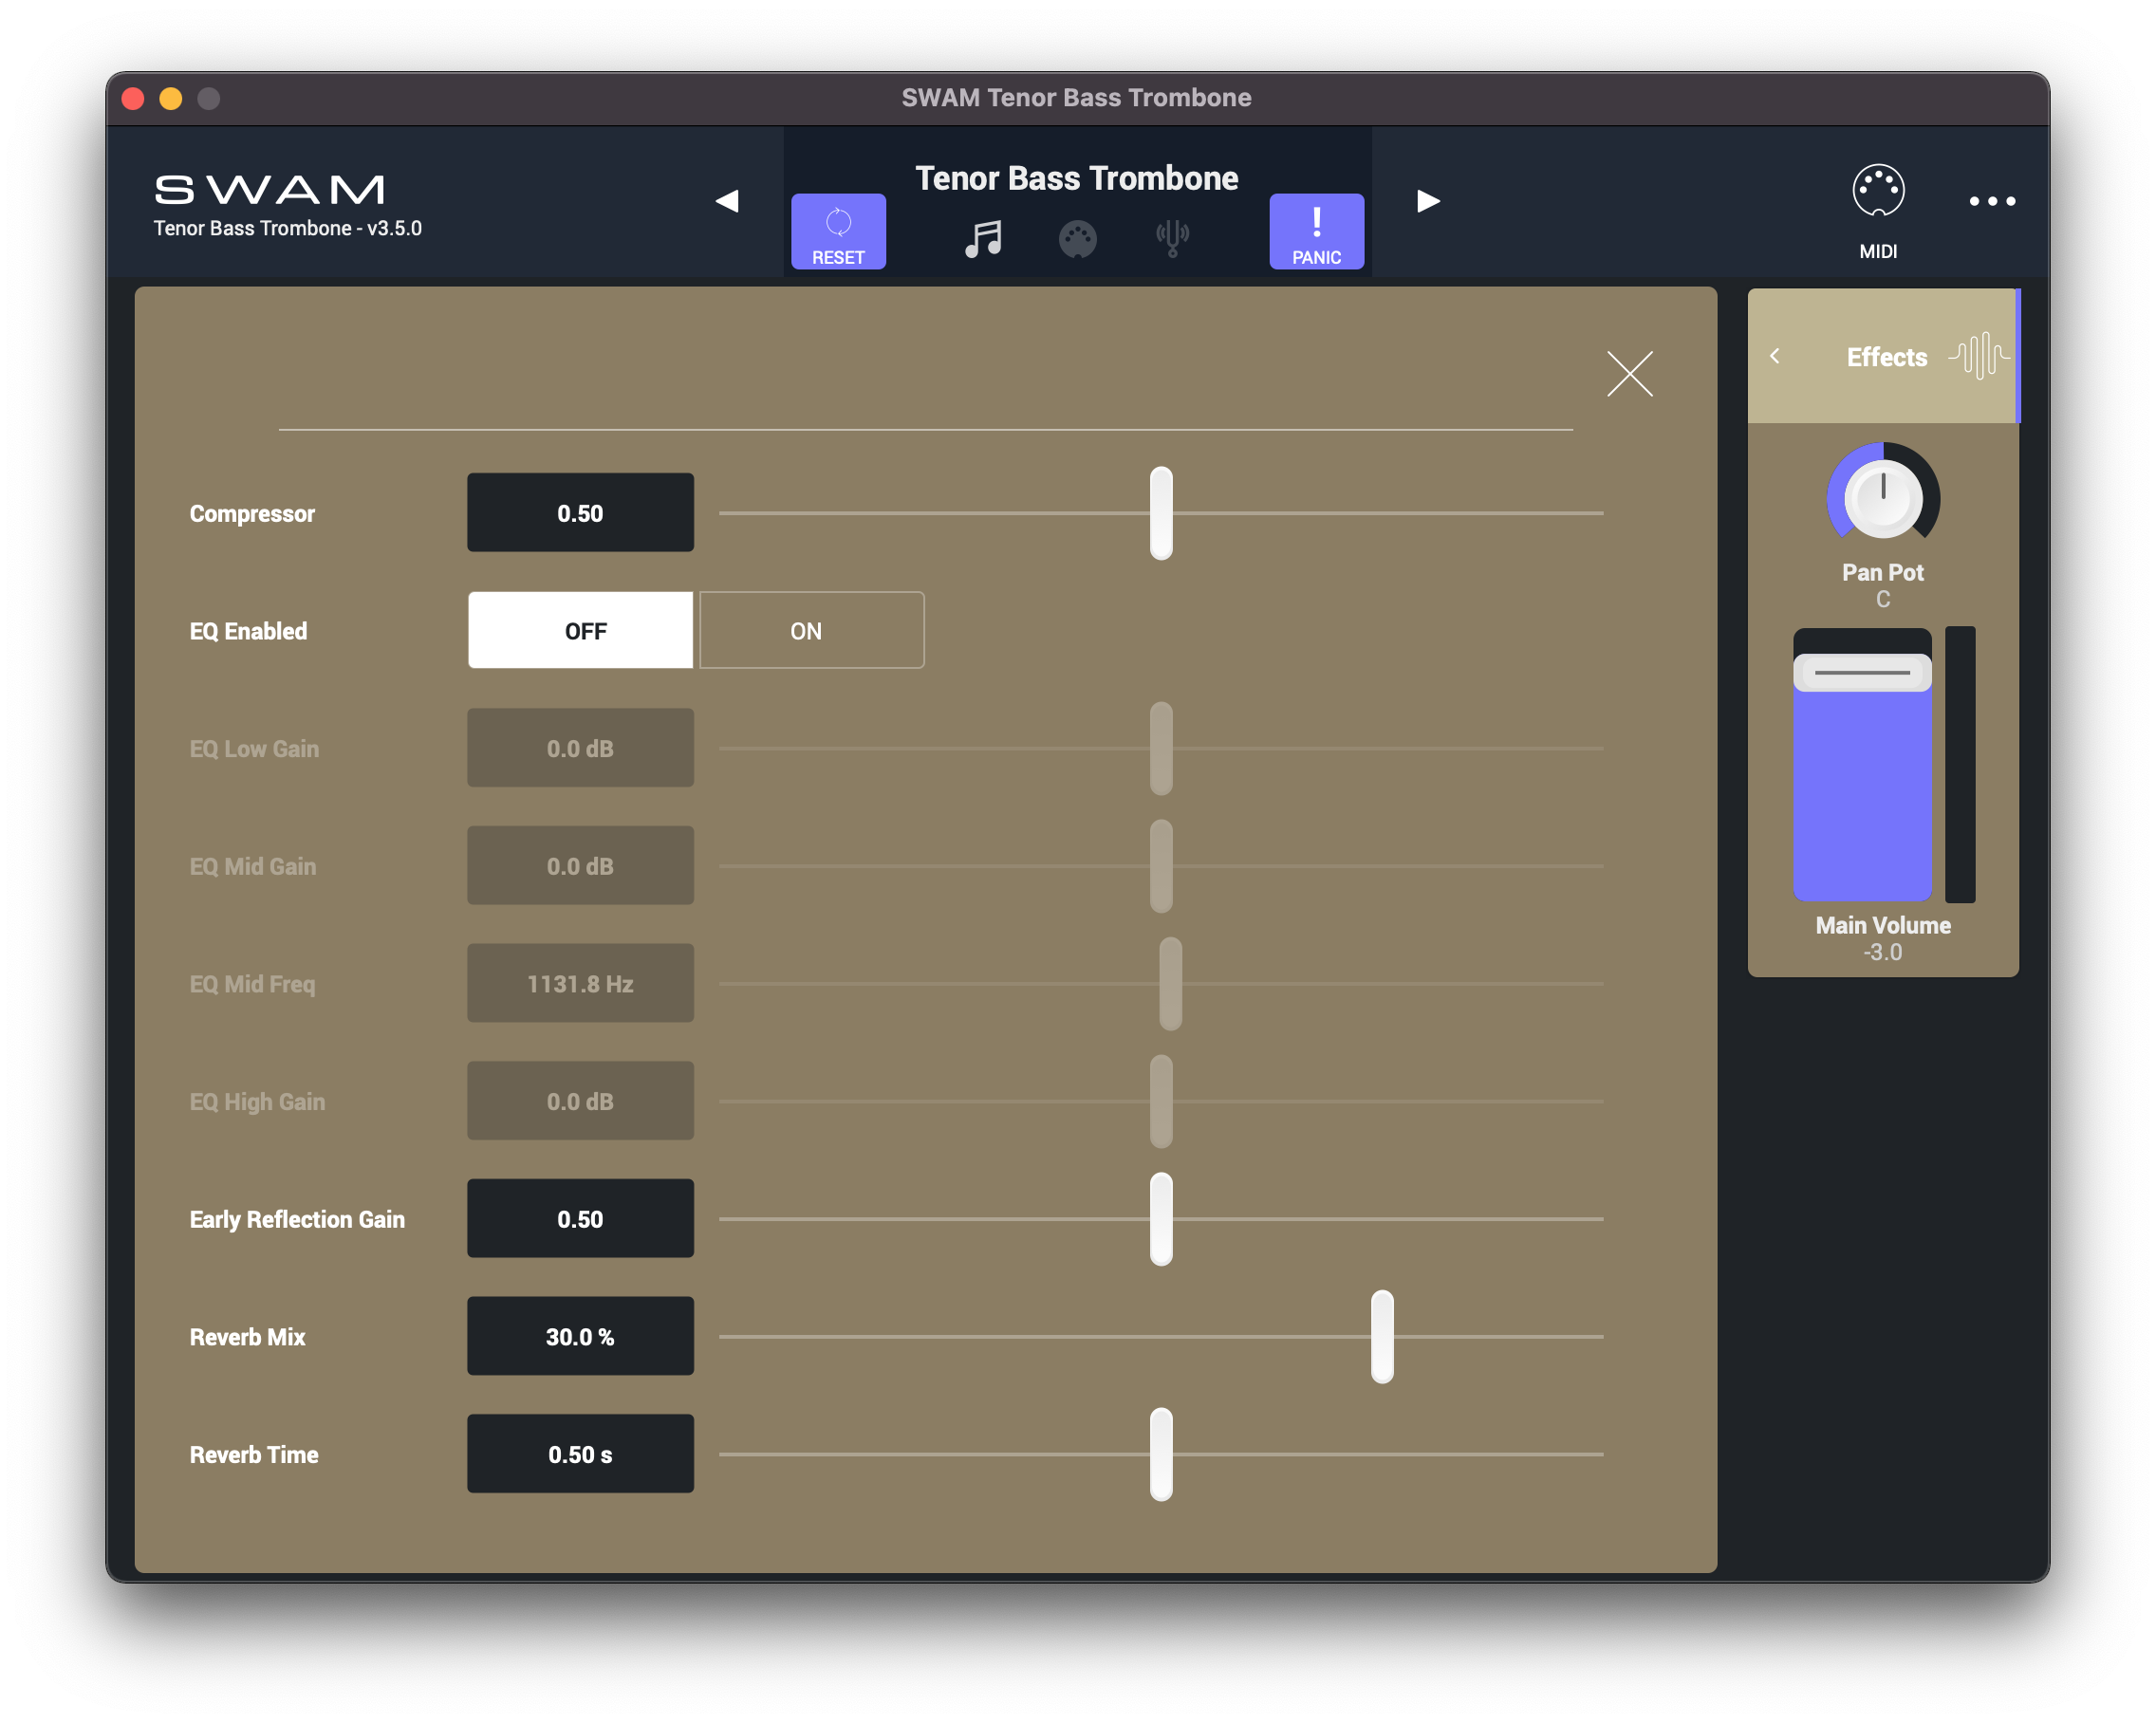Minimize the window with yellow button
Image resolution: width=2156 pixels, height=1723 pixels.
pos(171,98)
